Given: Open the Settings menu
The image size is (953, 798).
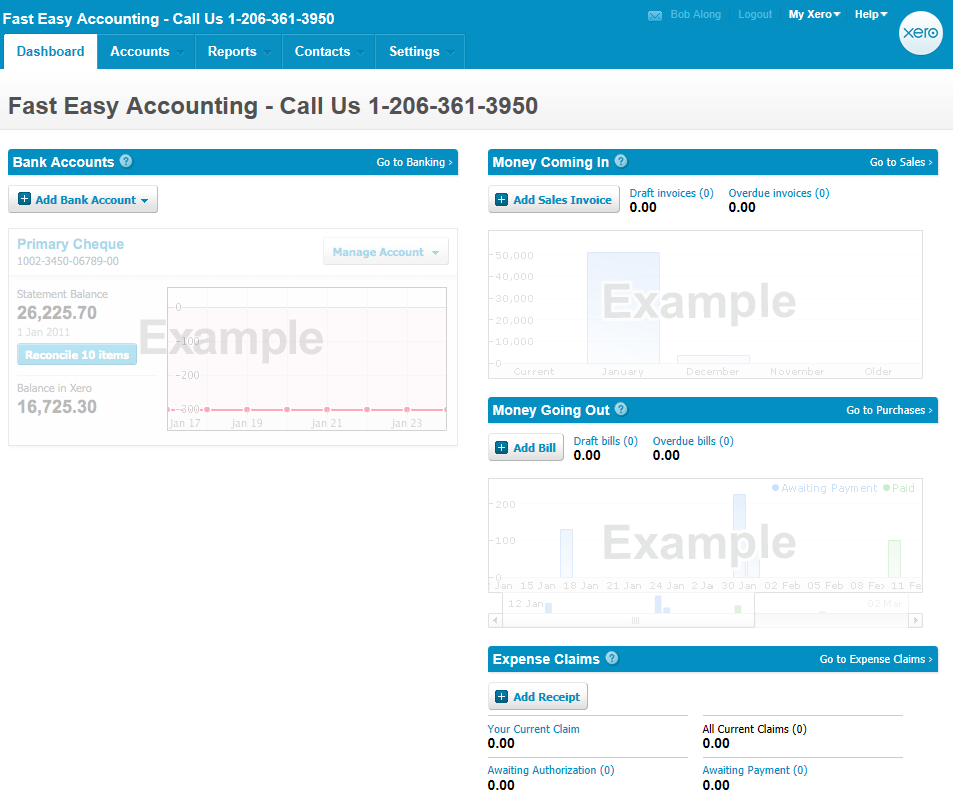Looking at the screenshot, I should pyautogui.click(x=418, y=51).
